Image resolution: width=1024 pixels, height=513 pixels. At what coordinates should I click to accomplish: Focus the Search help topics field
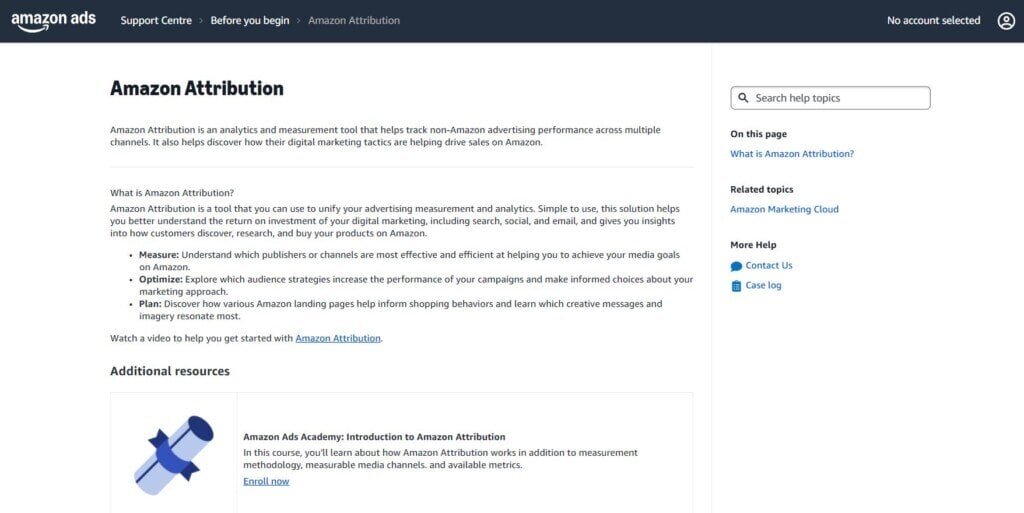(838, 98)
